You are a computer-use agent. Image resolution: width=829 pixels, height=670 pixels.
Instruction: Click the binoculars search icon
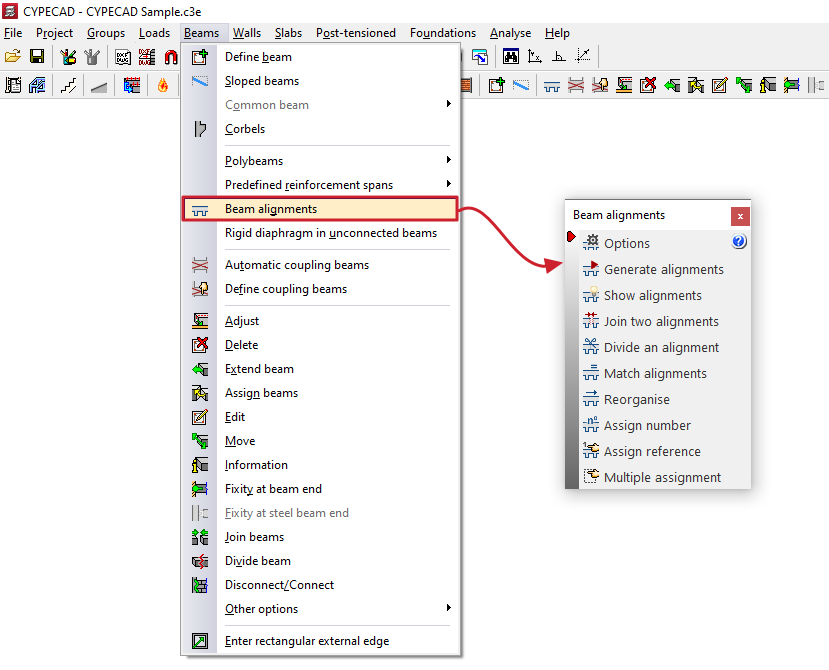(511, 57)
